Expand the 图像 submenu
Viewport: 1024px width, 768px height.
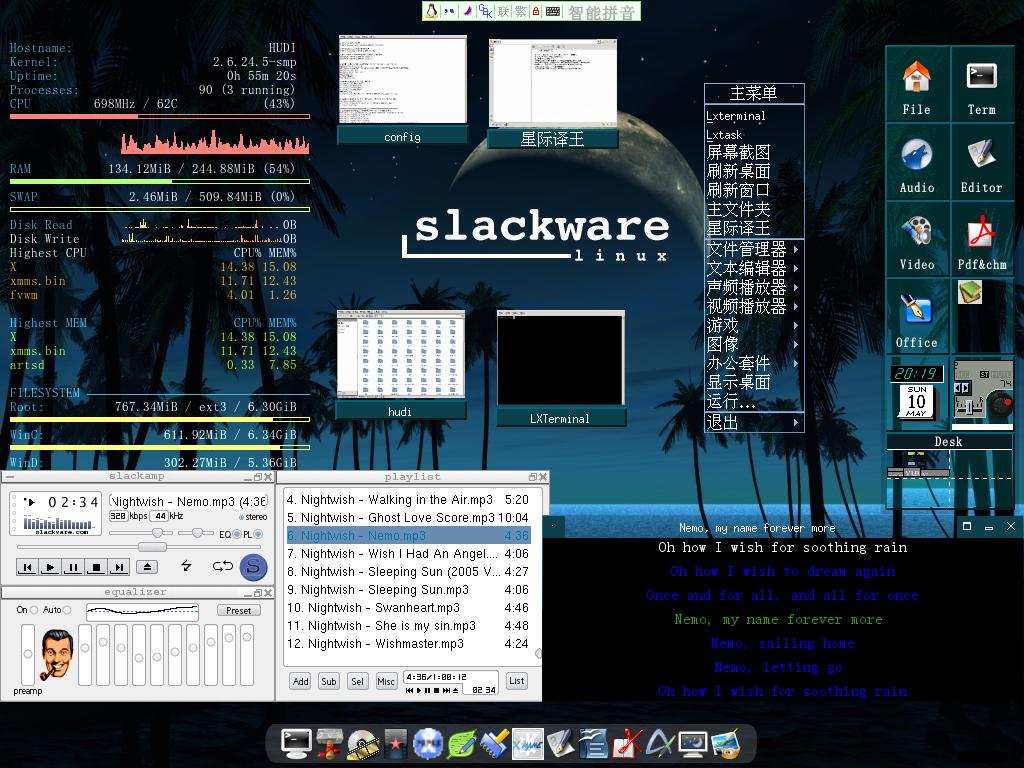coord(754,344)
